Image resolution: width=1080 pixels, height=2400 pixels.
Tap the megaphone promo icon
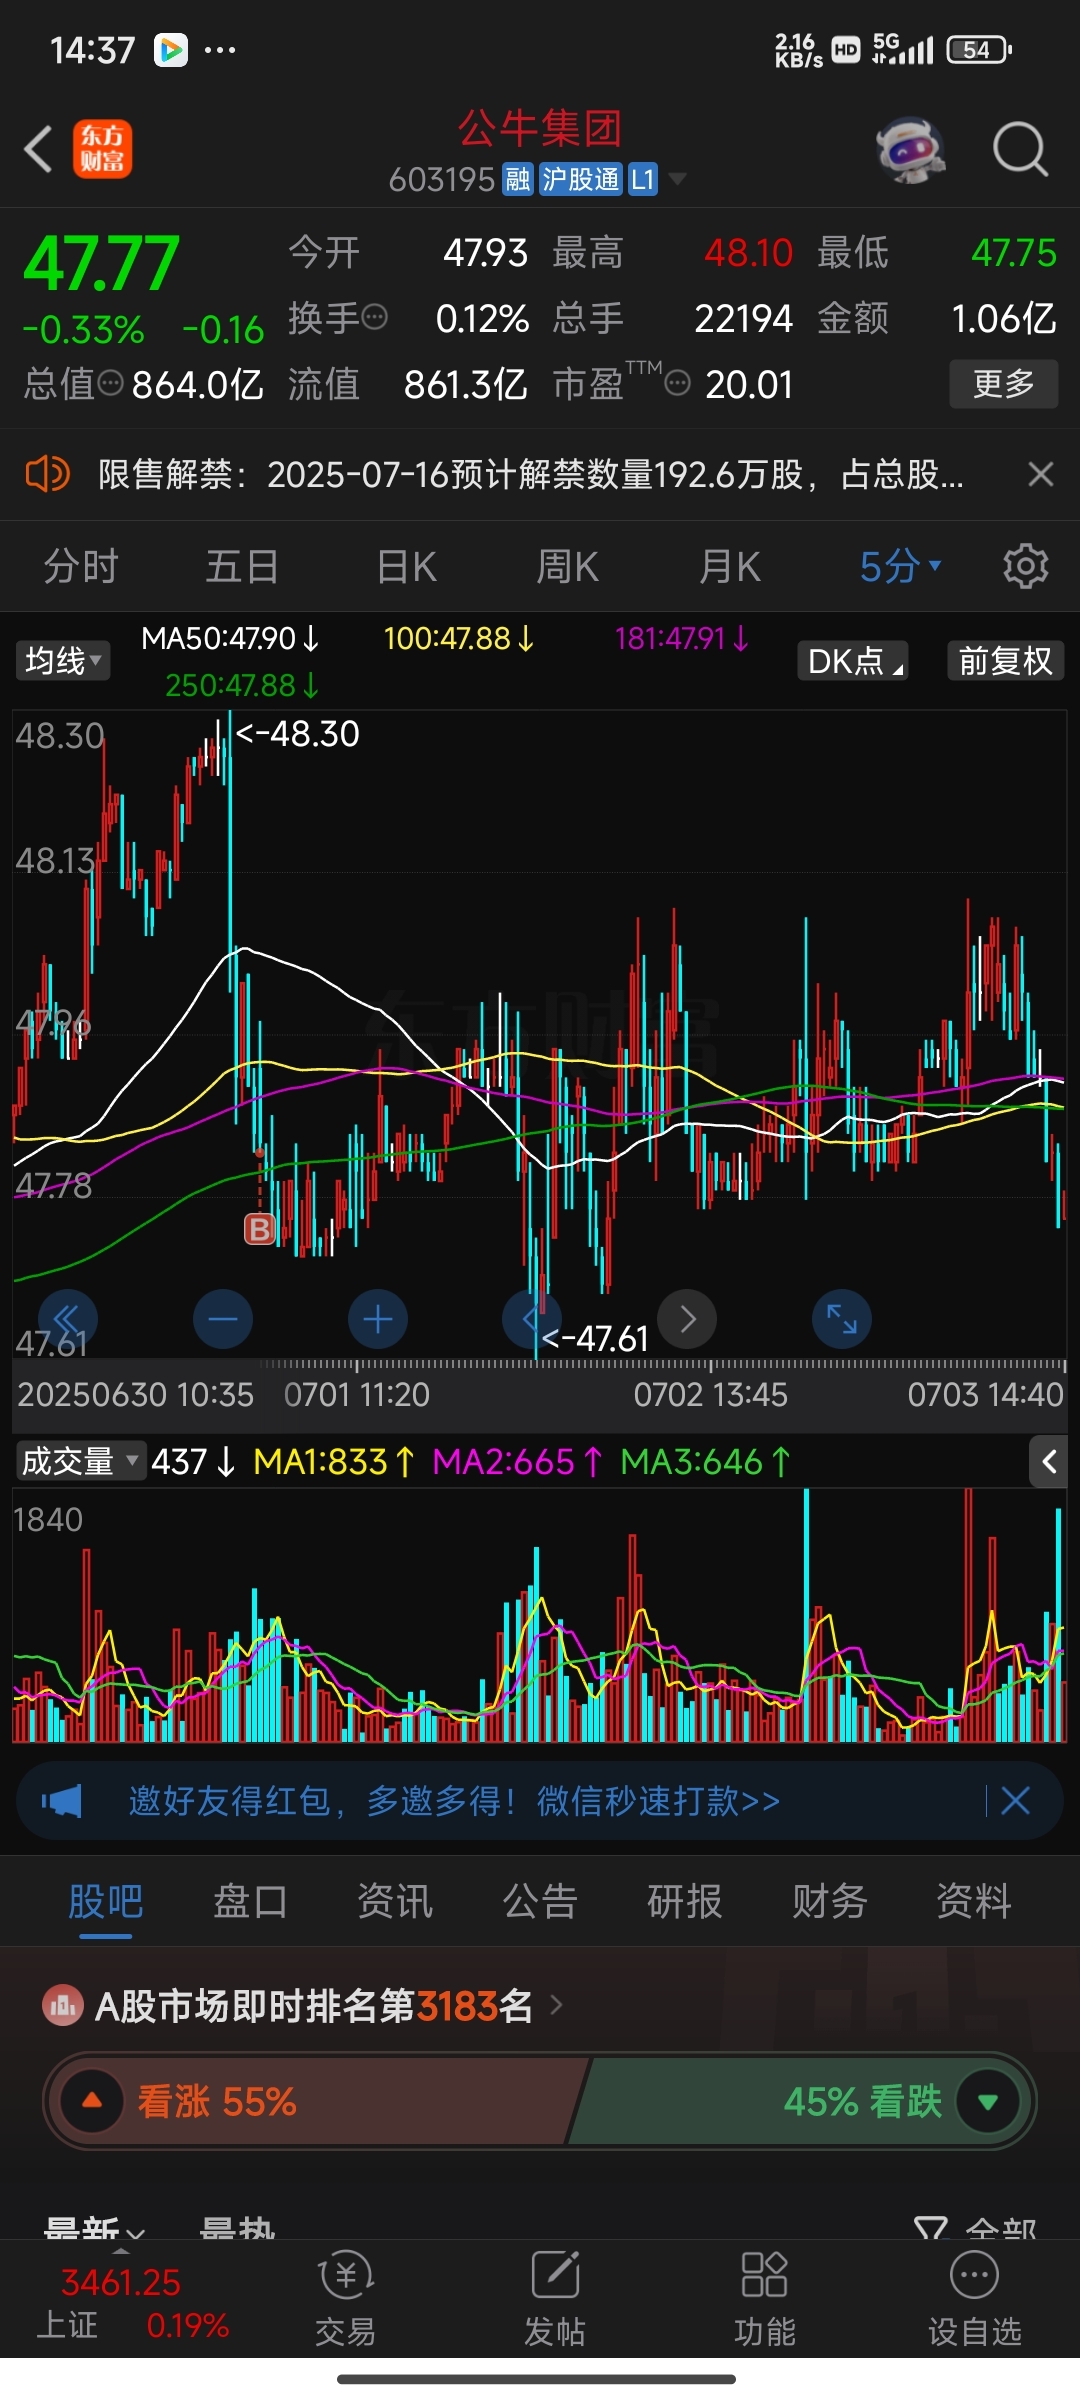(x=61, y=1801)
